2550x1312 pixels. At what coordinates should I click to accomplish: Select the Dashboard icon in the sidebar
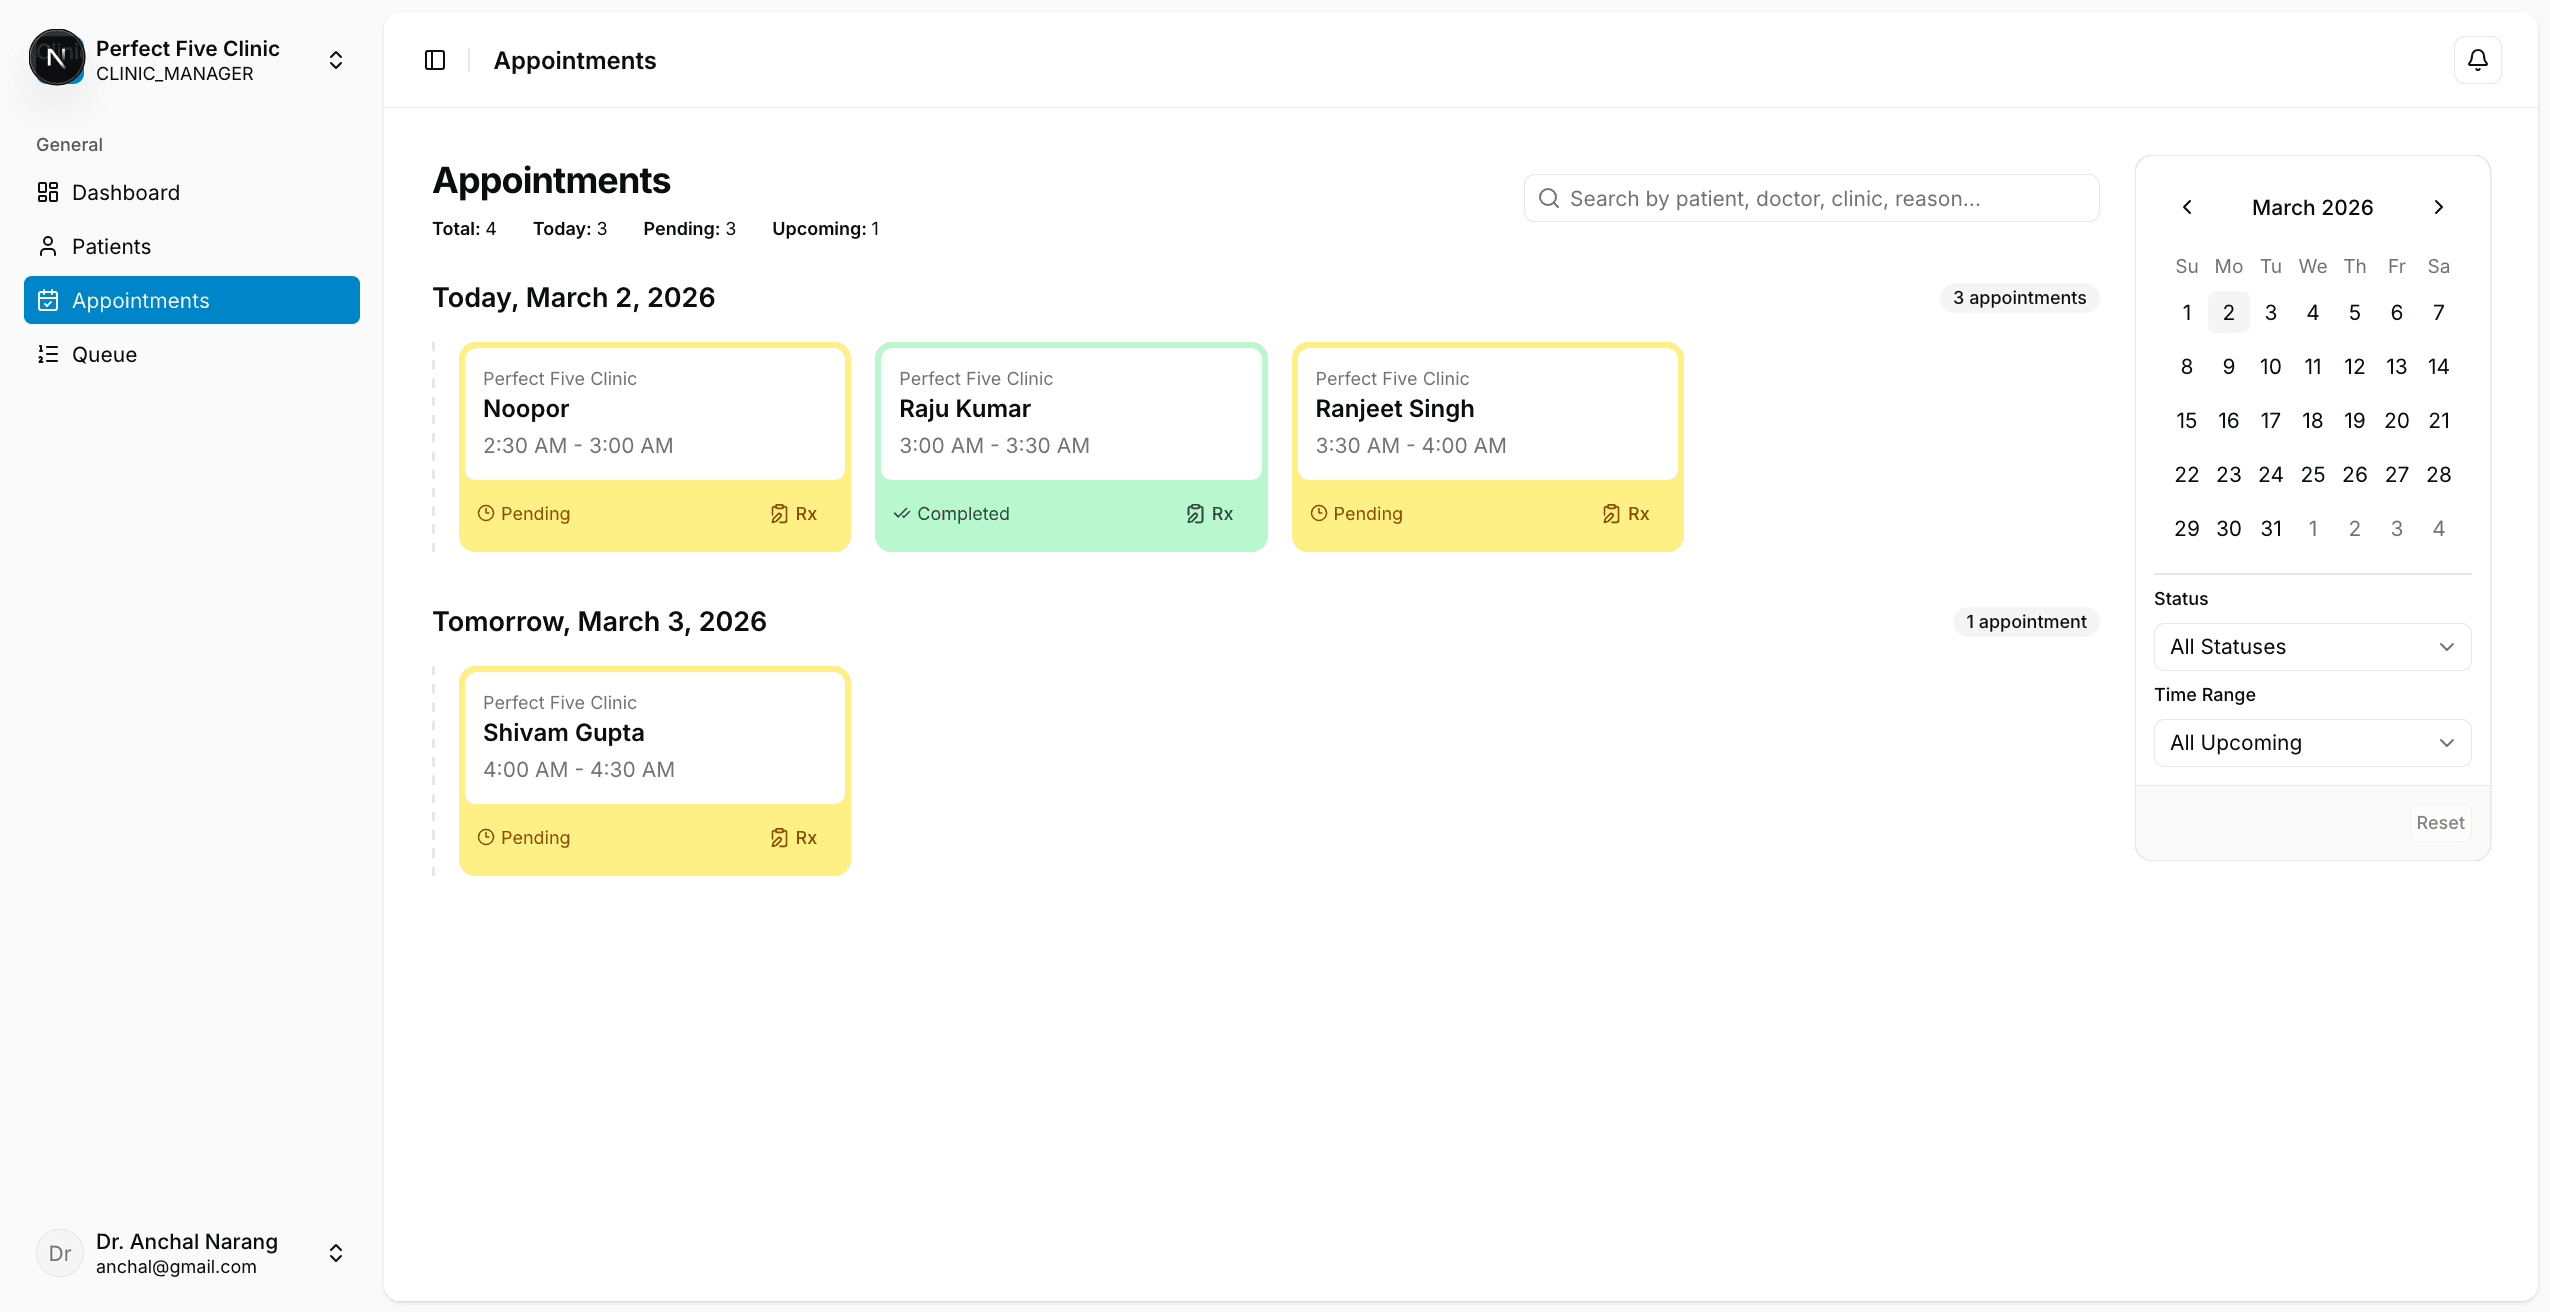(49, 192)
